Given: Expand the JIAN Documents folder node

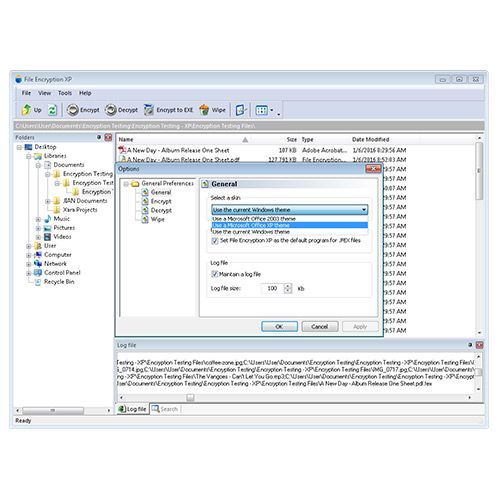Looking at the screenshot, I should [47, 201].
